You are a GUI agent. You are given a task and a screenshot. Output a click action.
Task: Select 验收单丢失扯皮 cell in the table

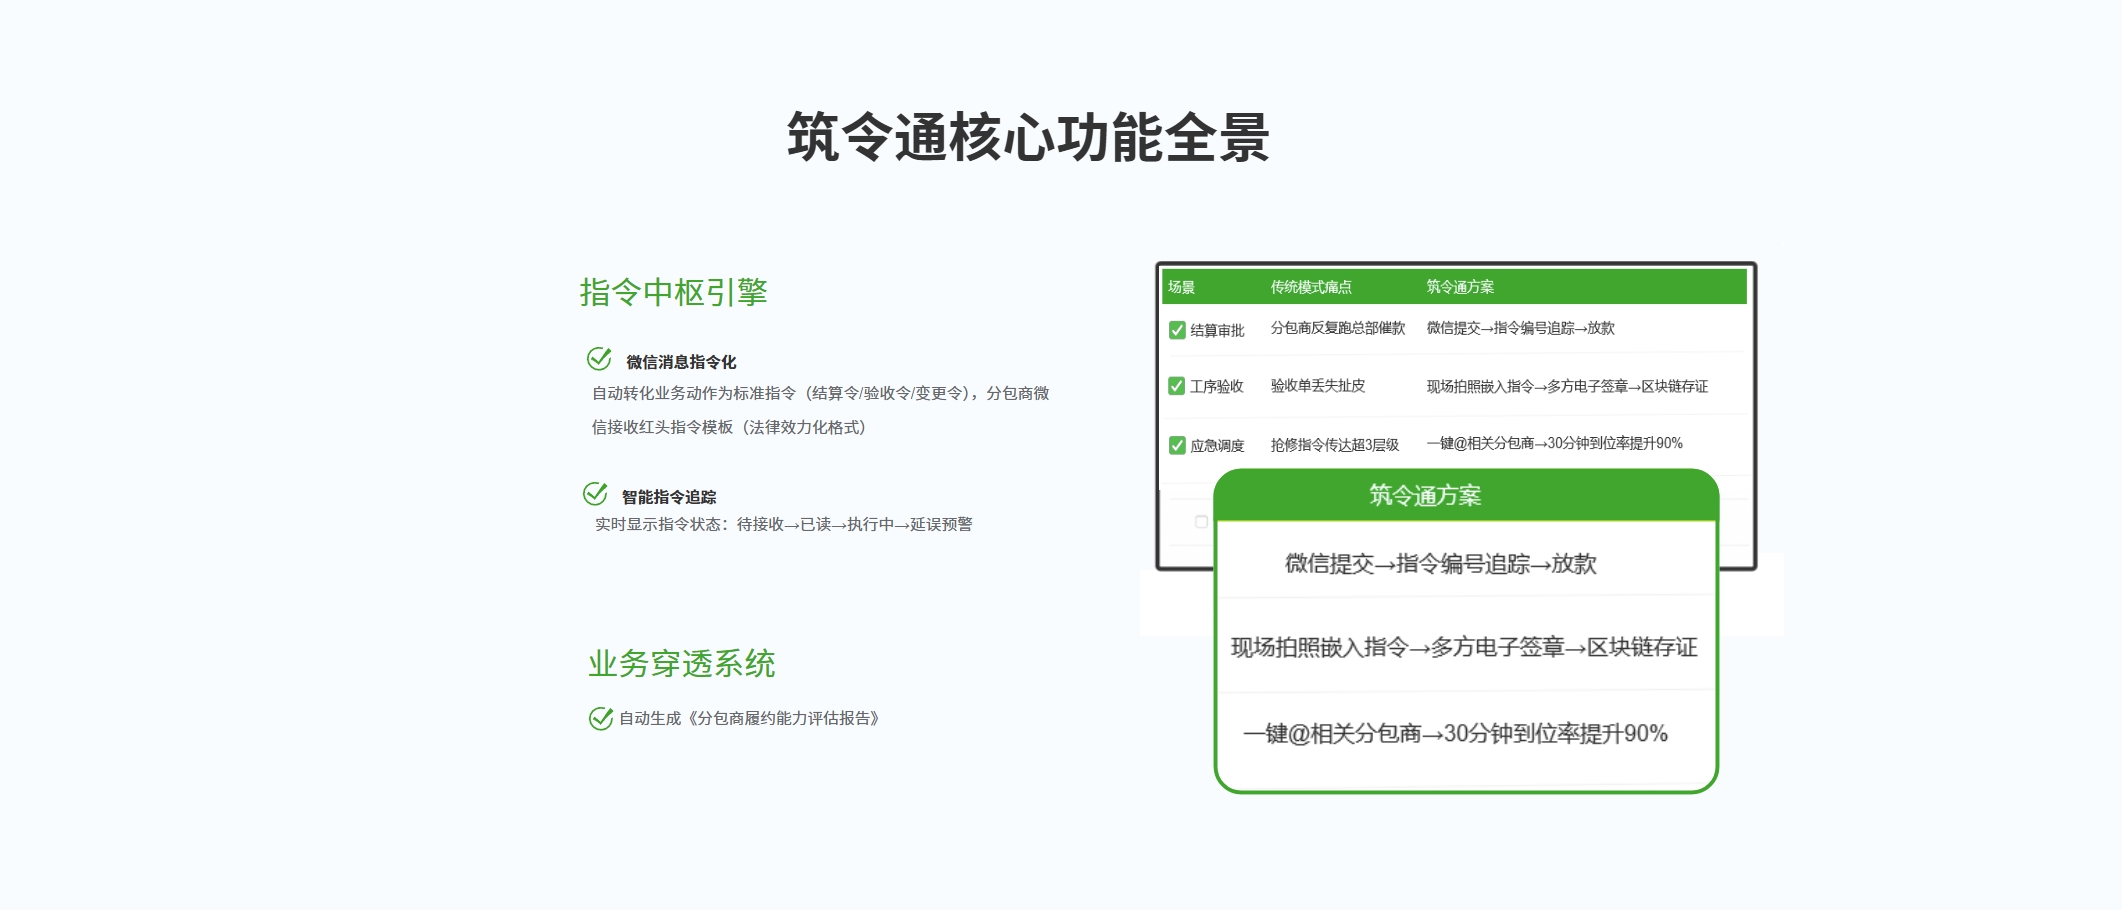point(1317,386)
